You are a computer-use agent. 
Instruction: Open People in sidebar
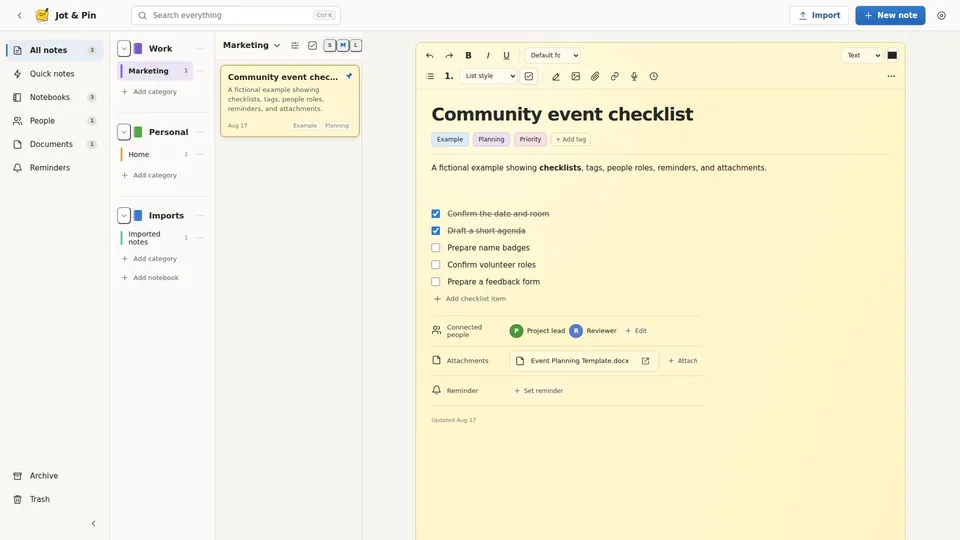(55, 121)
